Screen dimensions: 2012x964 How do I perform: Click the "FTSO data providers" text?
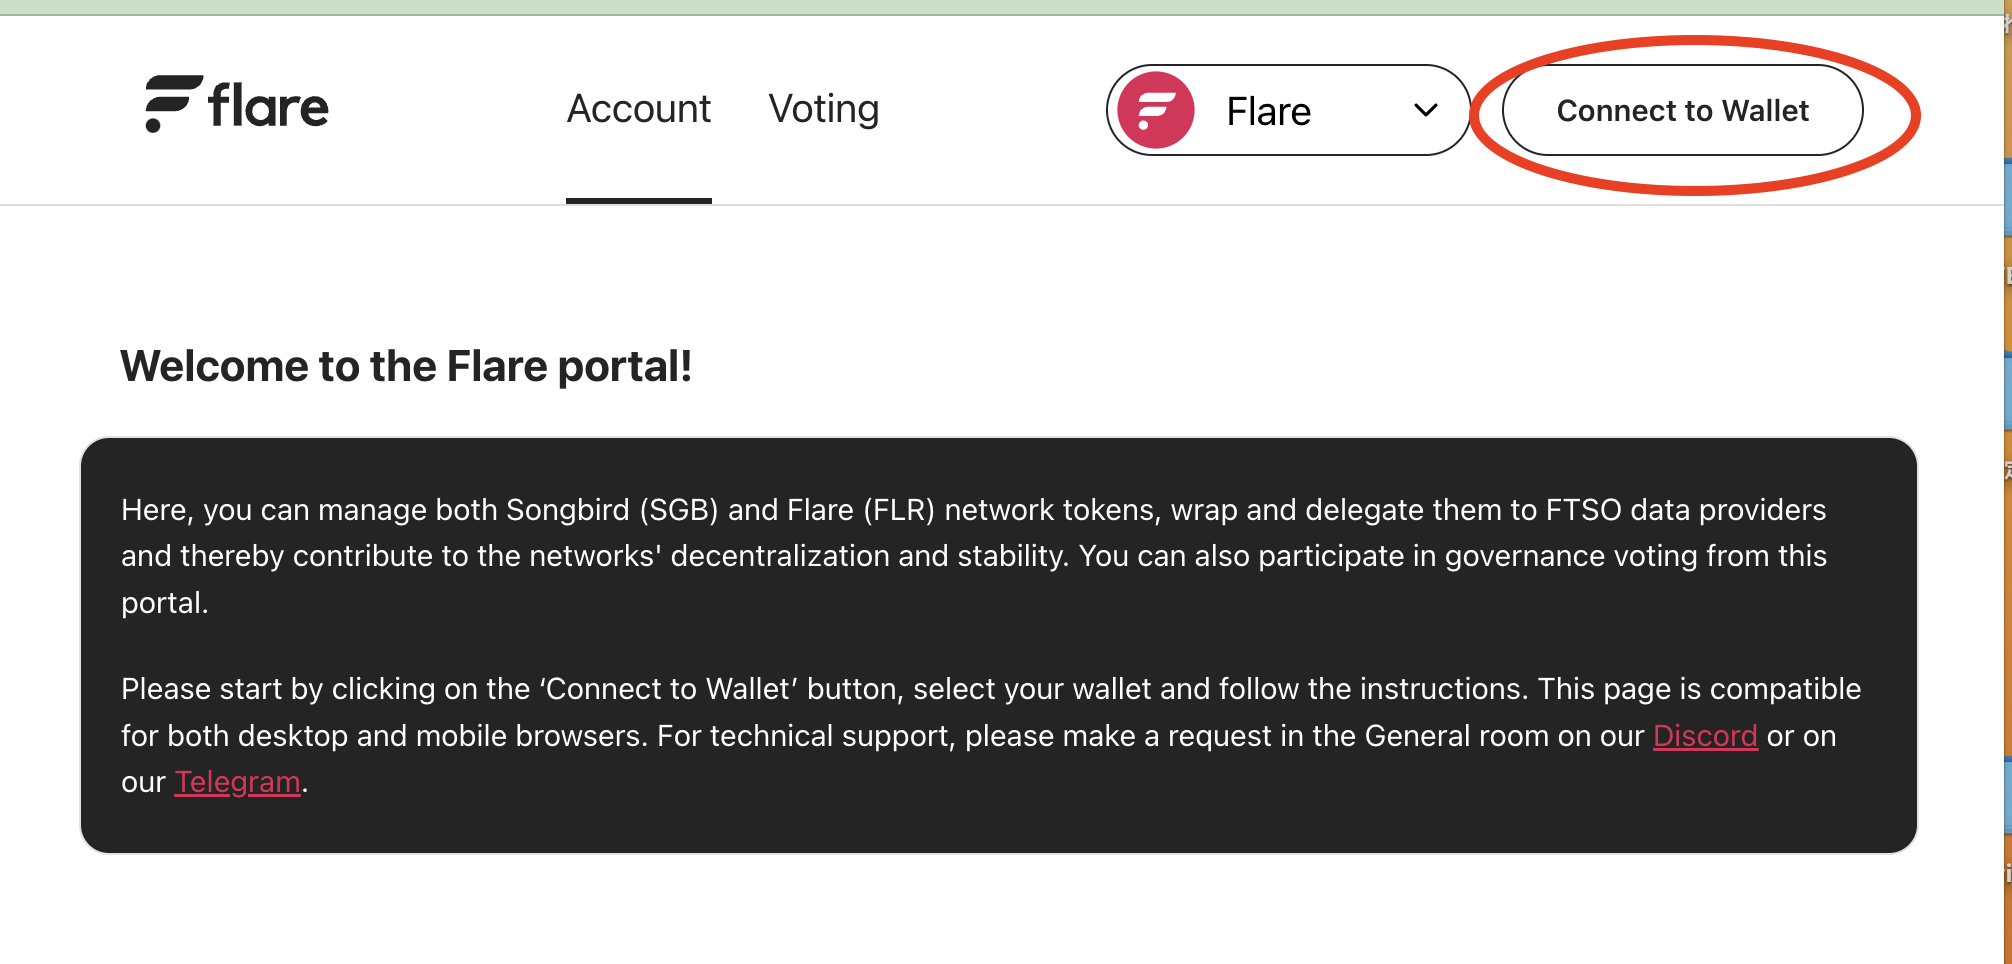coord(1685,510)
